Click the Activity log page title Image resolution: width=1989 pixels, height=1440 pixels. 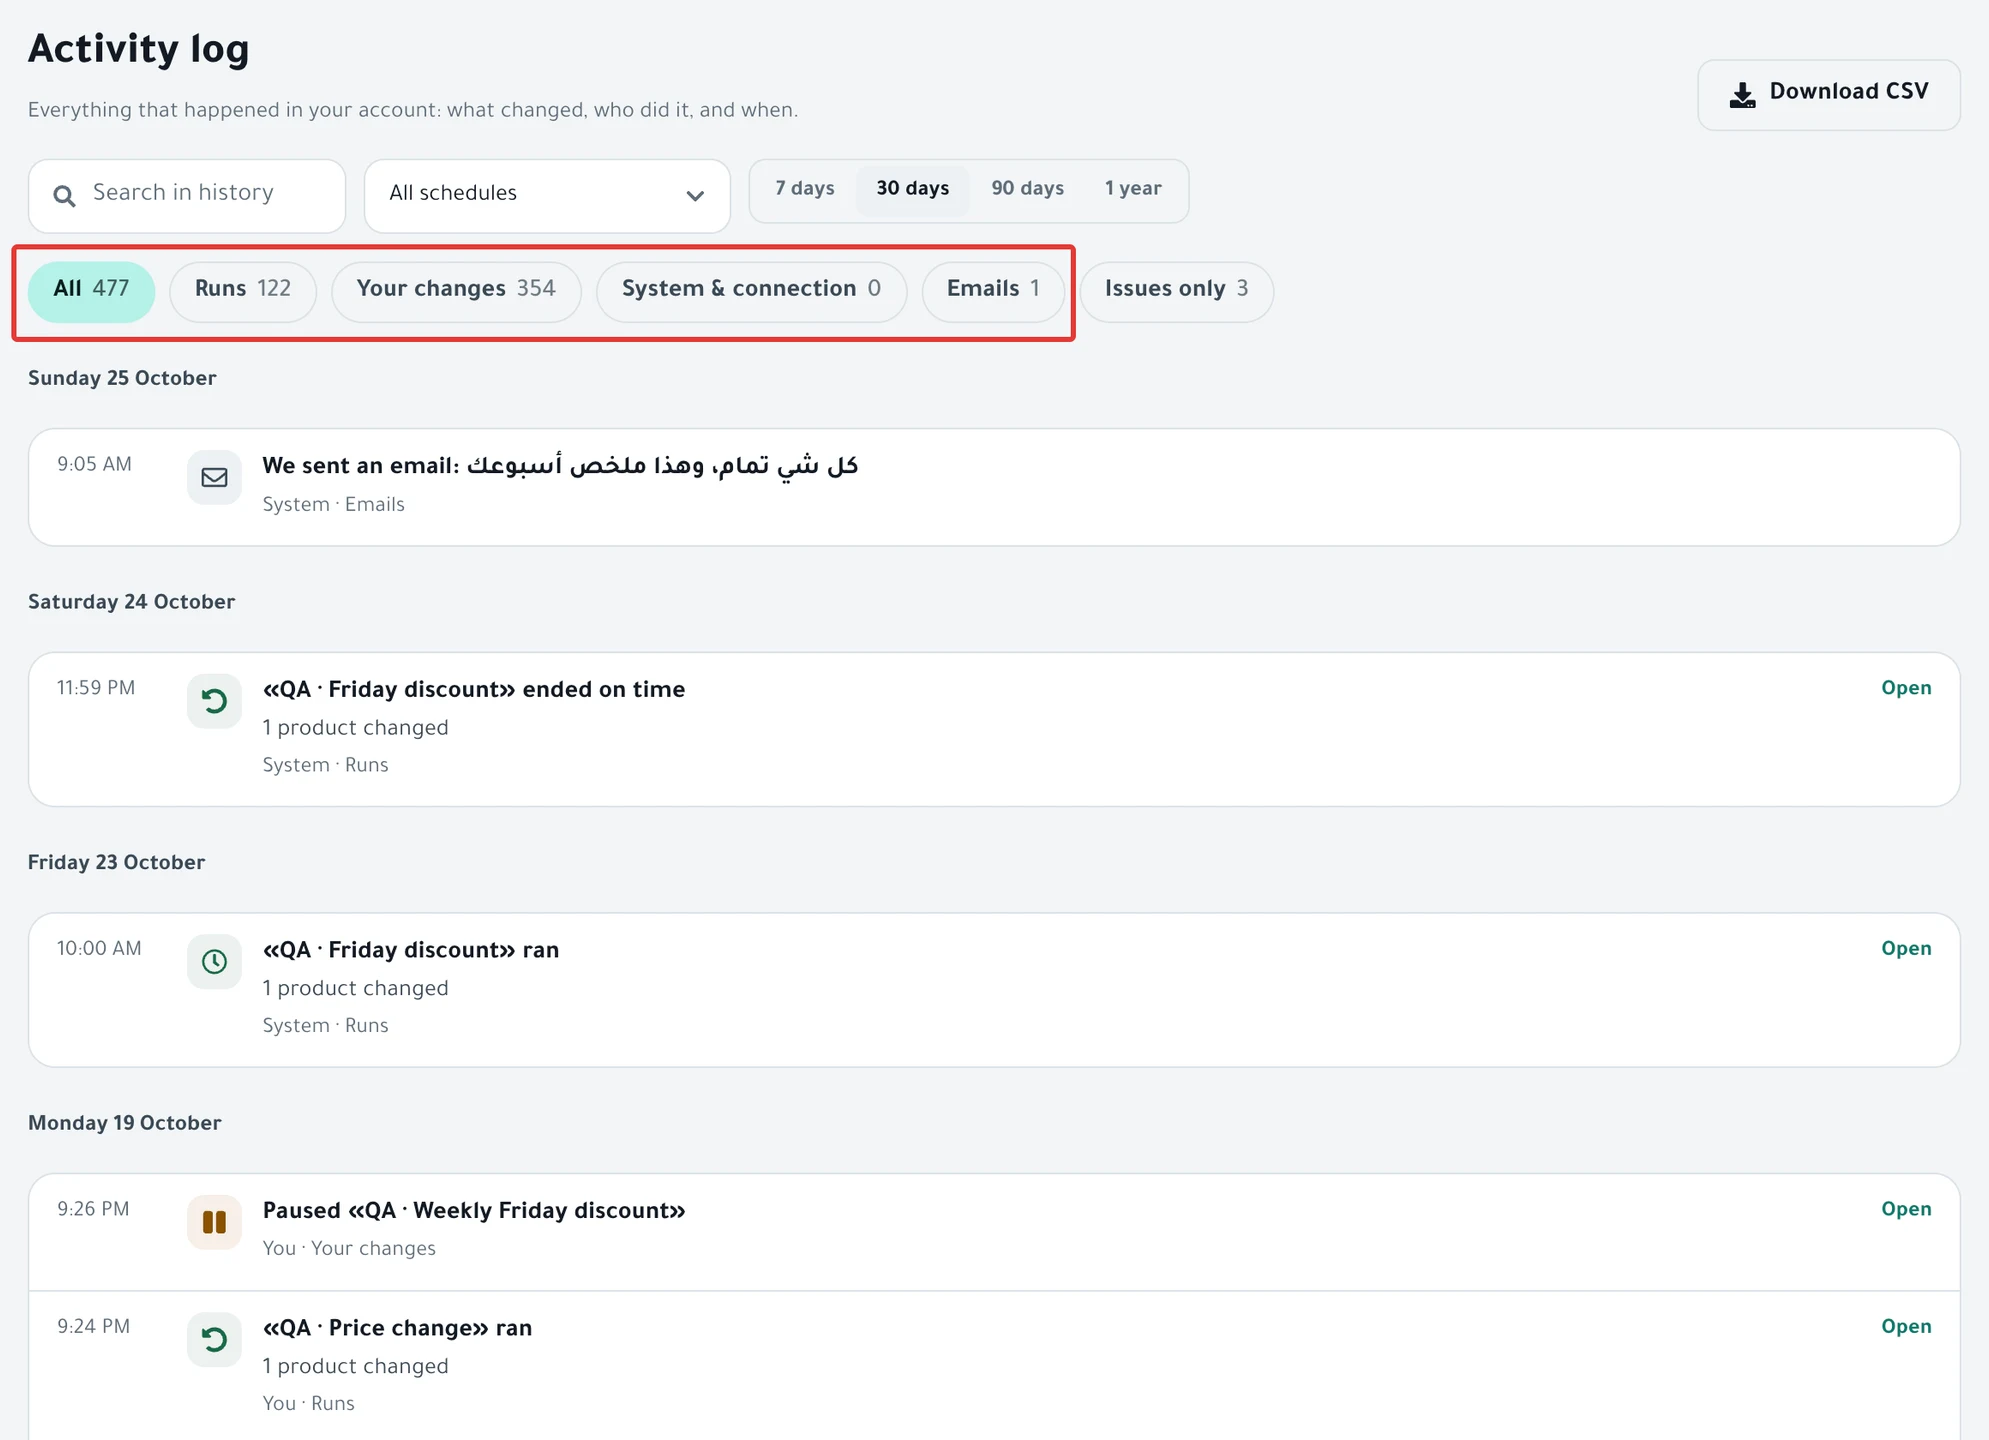point(139,49)
